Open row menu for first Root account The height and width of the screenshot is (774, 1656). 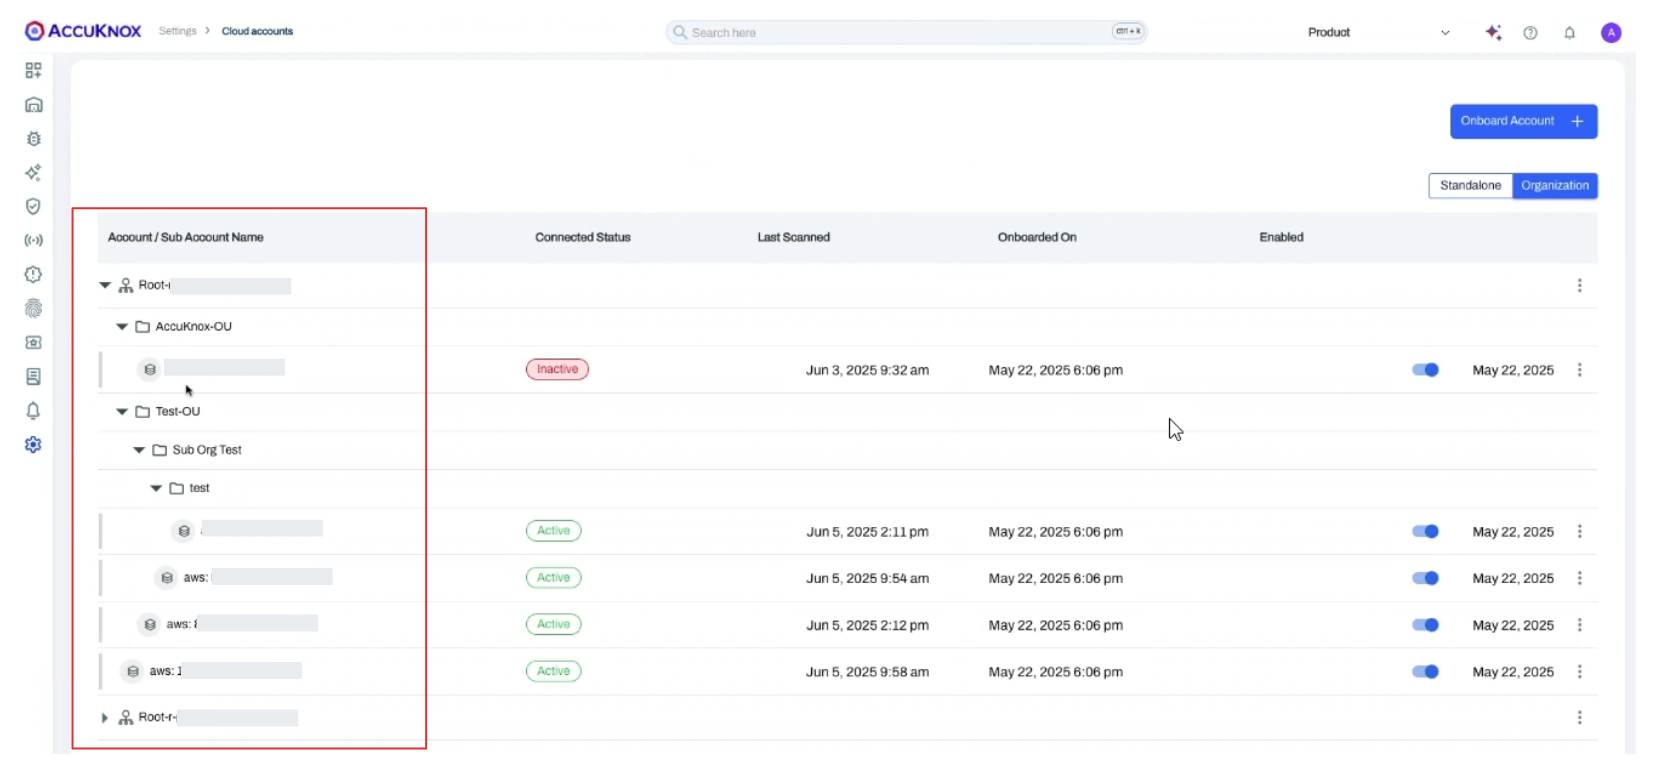click(x=1579, y=285)
